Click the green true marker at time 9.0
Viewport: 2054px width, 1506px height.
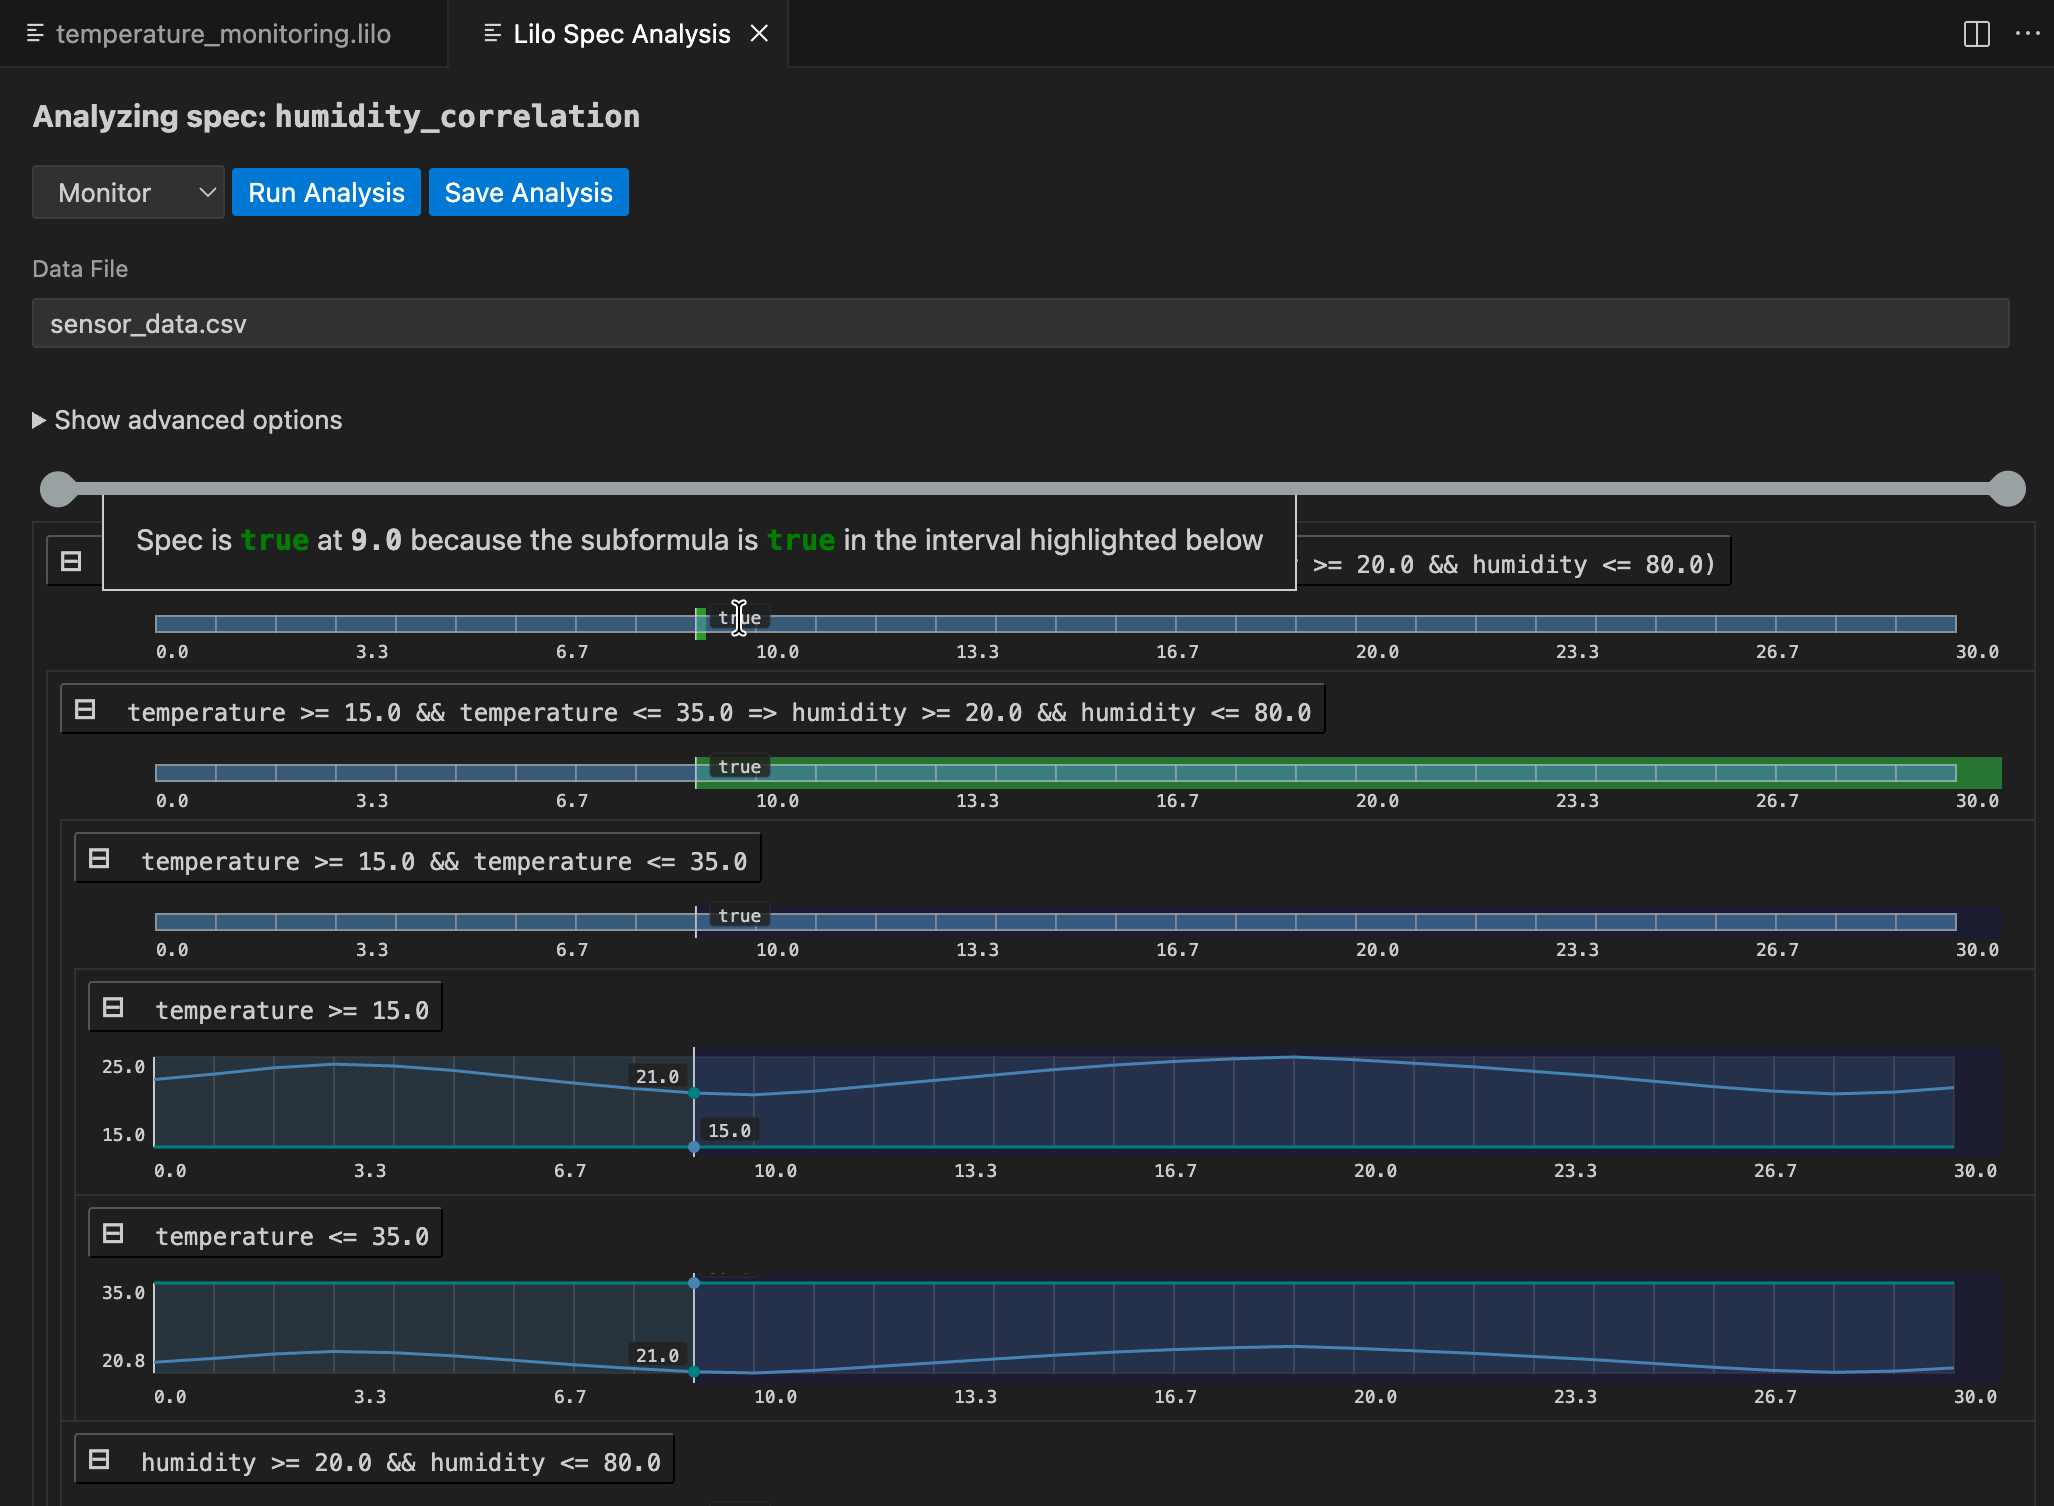(700, 622)
